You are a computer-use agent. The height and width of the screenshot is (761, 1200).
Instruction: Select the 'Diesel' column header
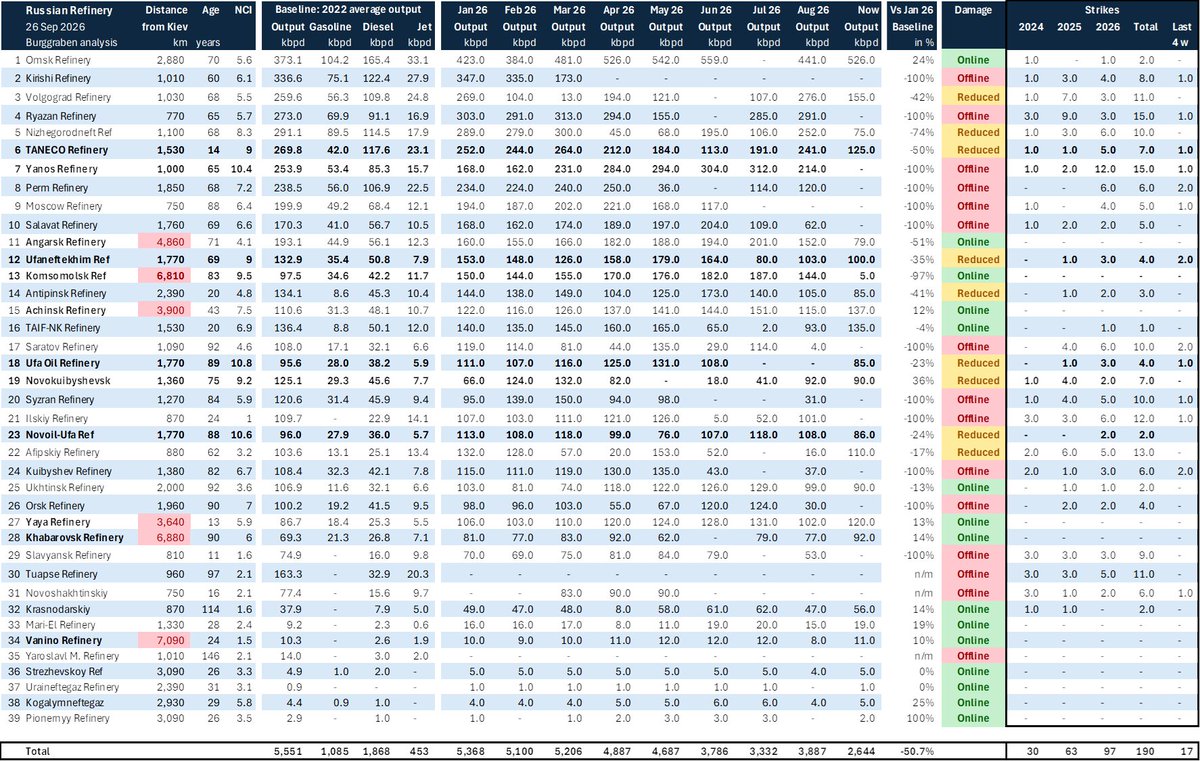380,28
